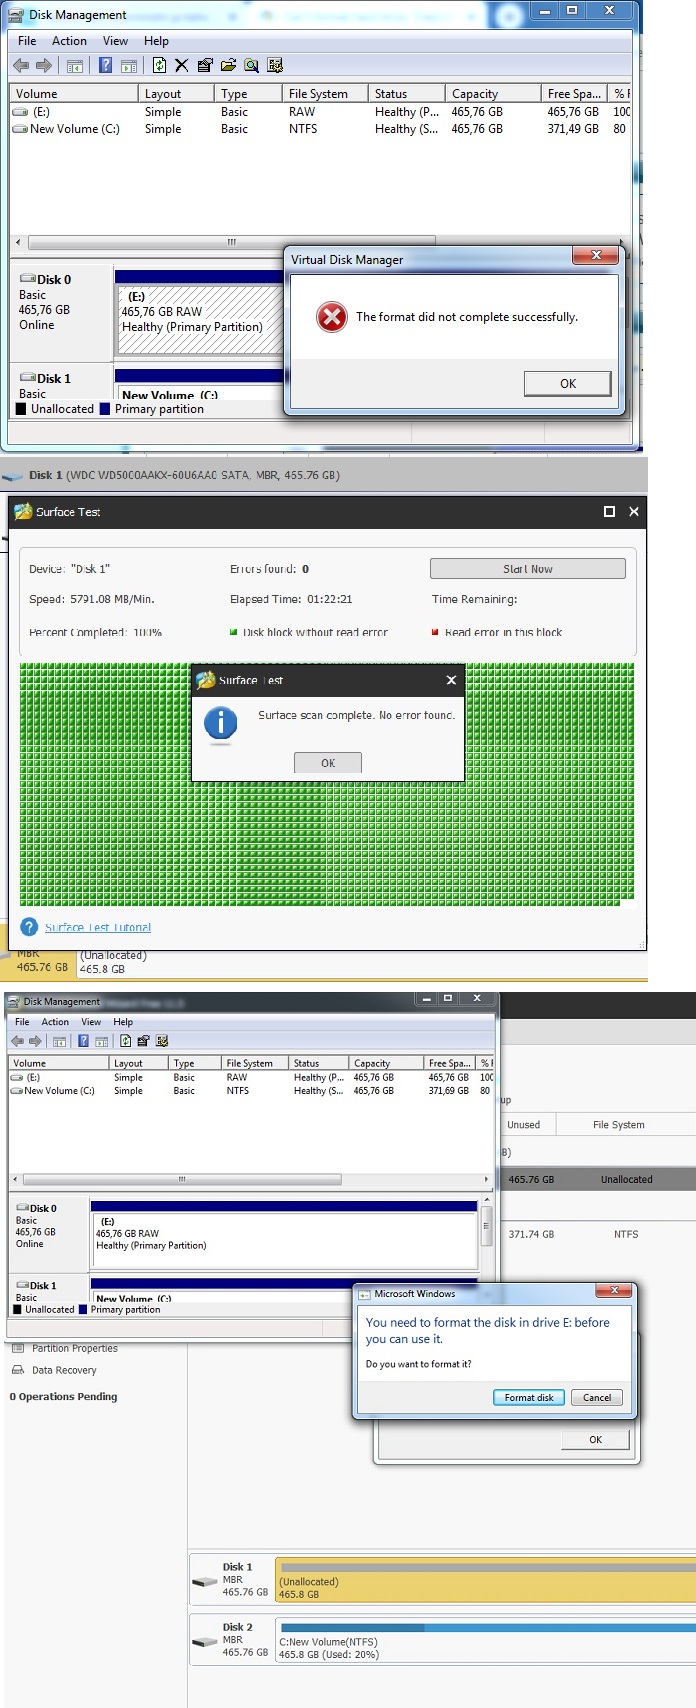Click the Format disk button
The image size is (696, 1708).
(528, 1397)
